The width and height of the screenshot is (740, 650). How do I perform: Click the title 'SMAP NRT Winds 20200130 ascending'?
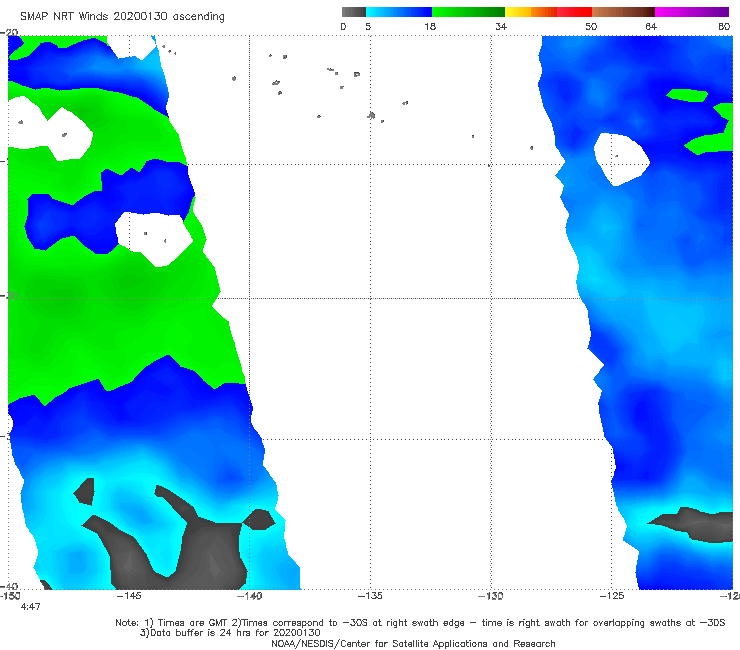click(122, 17)
